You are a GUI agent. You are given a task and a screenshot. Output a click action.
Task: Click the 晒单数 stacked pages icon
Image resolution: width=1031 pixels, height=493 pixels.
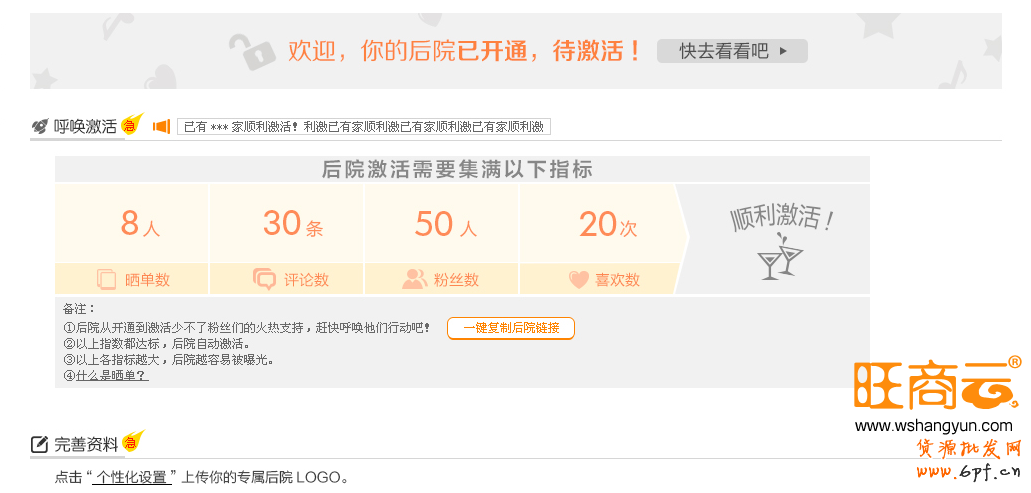pyautogui.click(x=106, y=279)
